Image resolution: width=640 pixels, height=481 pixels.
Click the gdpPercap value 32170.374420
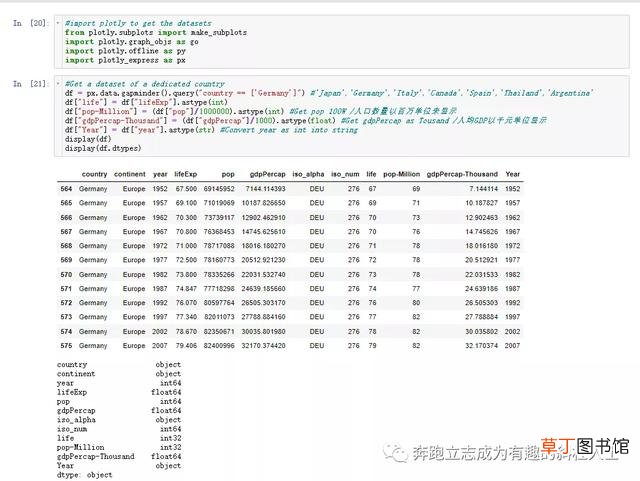(x=264, y=345)
